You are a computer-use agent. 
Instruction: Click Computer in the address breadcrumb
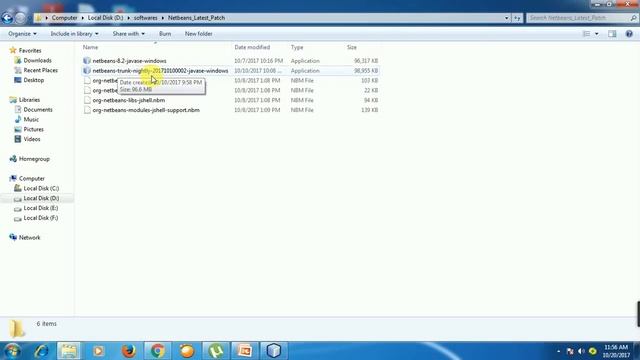64,18
